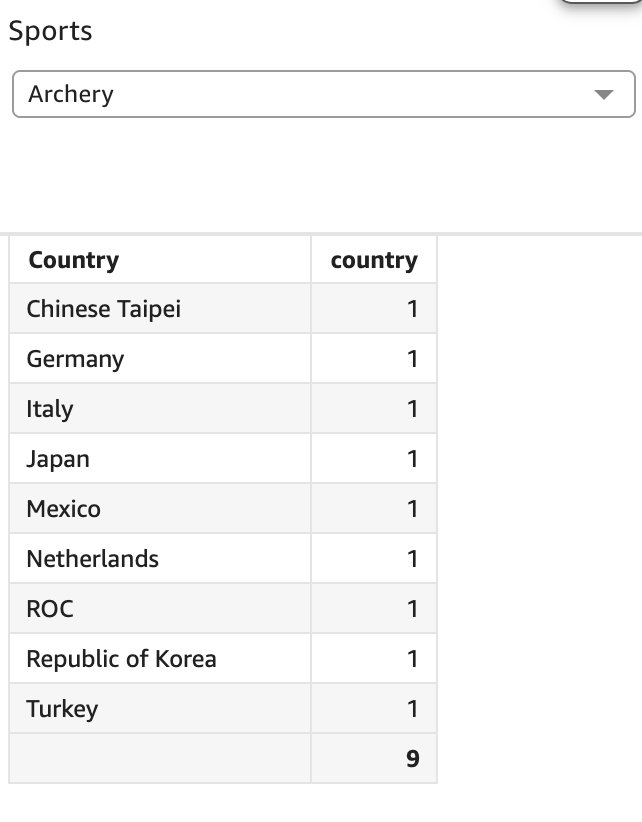Viewport: 642px width, 822px height.
Task: Select the Germany cell in the table
Action: [75, 359]
